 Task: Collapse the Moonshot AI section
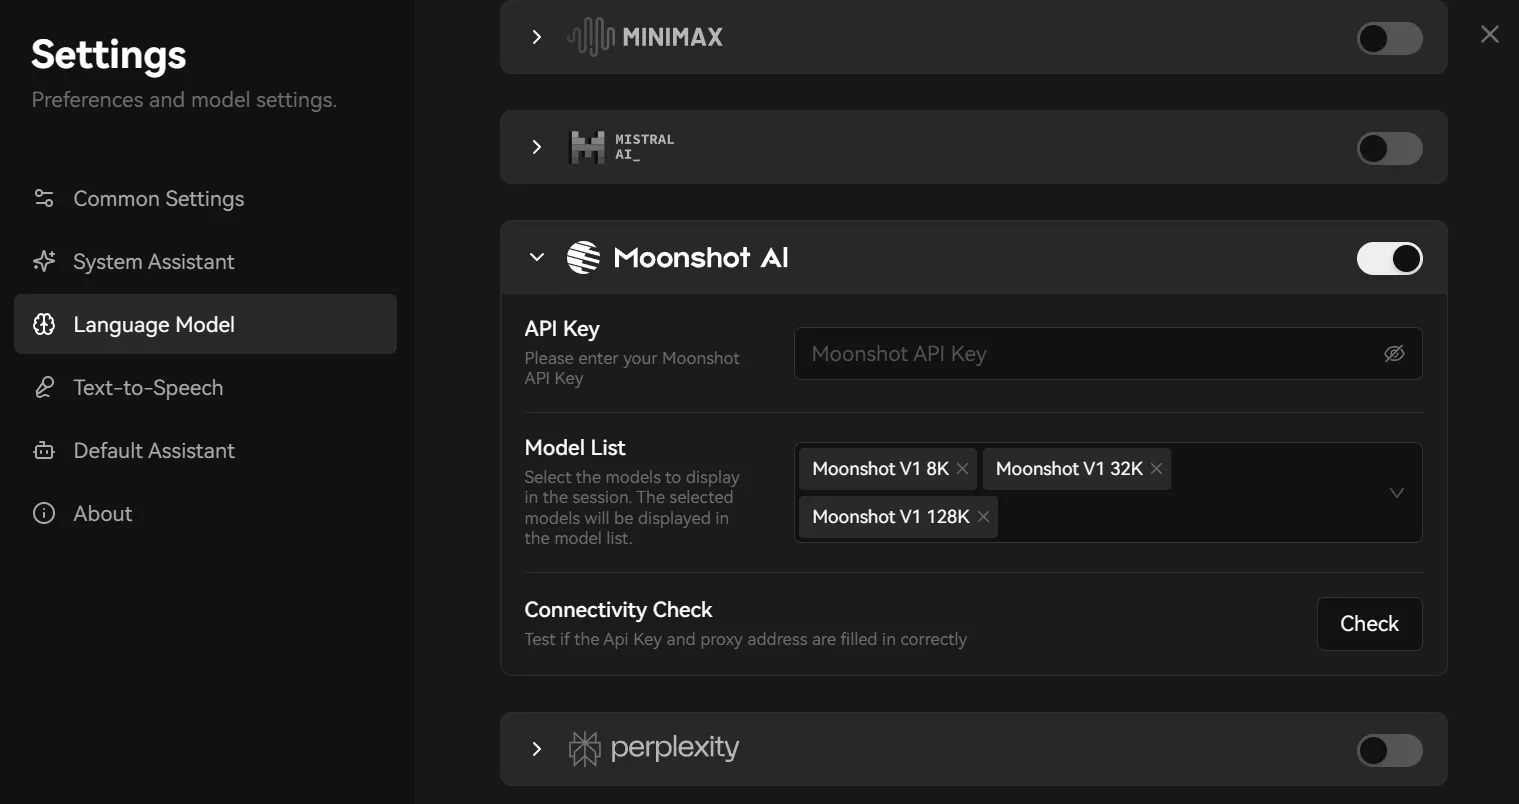[x=537, y=257]
